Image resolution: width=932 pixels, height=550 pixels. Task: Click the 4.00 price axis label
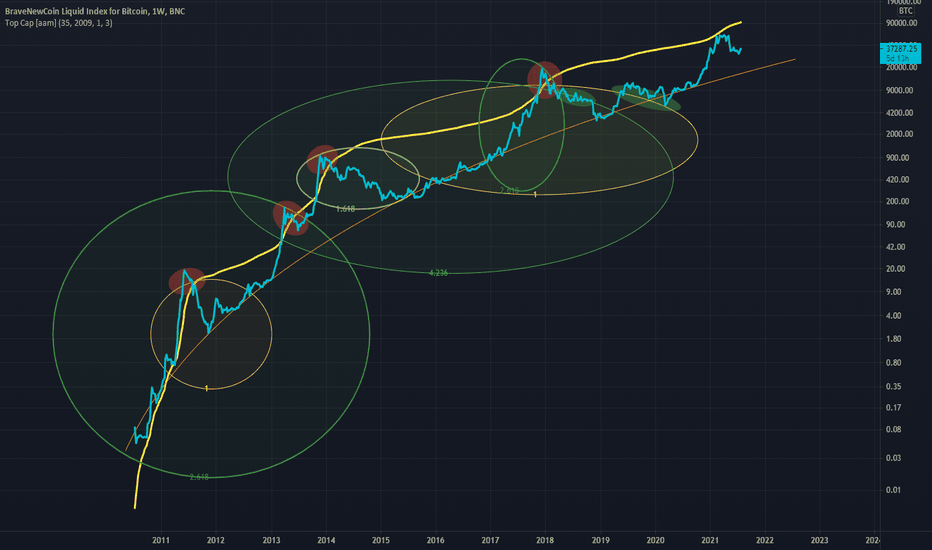point(893,316)
